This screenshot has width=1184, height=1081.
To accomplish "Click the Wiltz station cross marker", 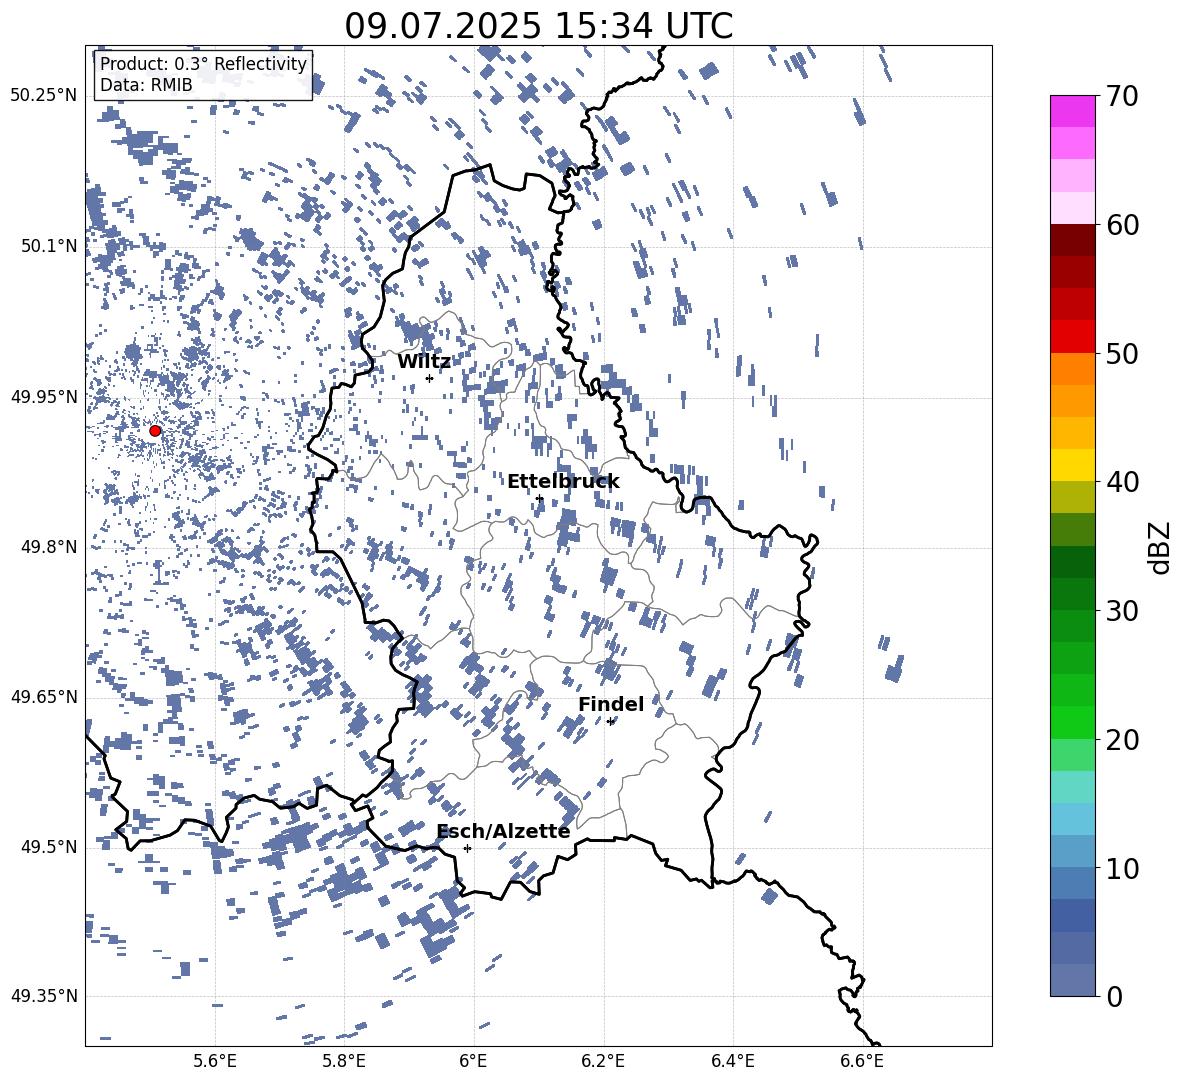I will [x=429, y=378].
